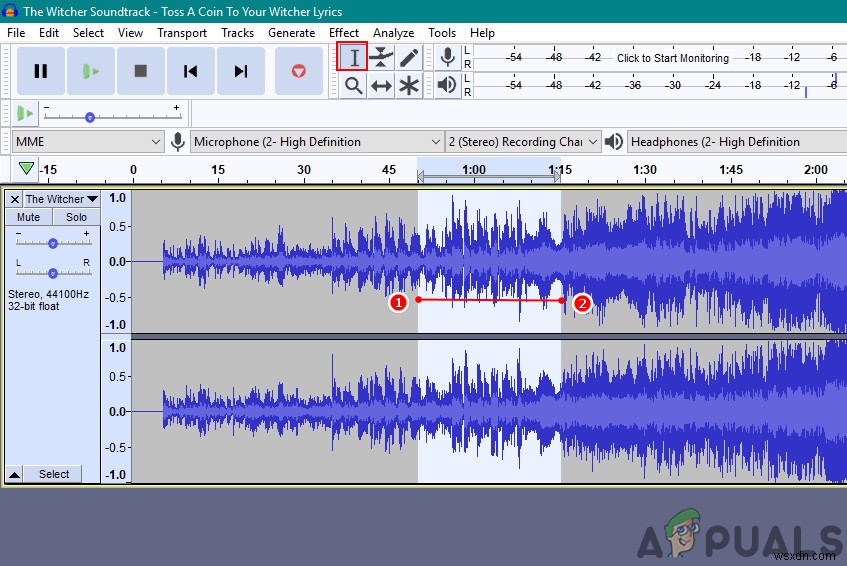Select the Multi-Tool asterisk icon
Screen dimensions: 847x566
(x=409, y=85)
